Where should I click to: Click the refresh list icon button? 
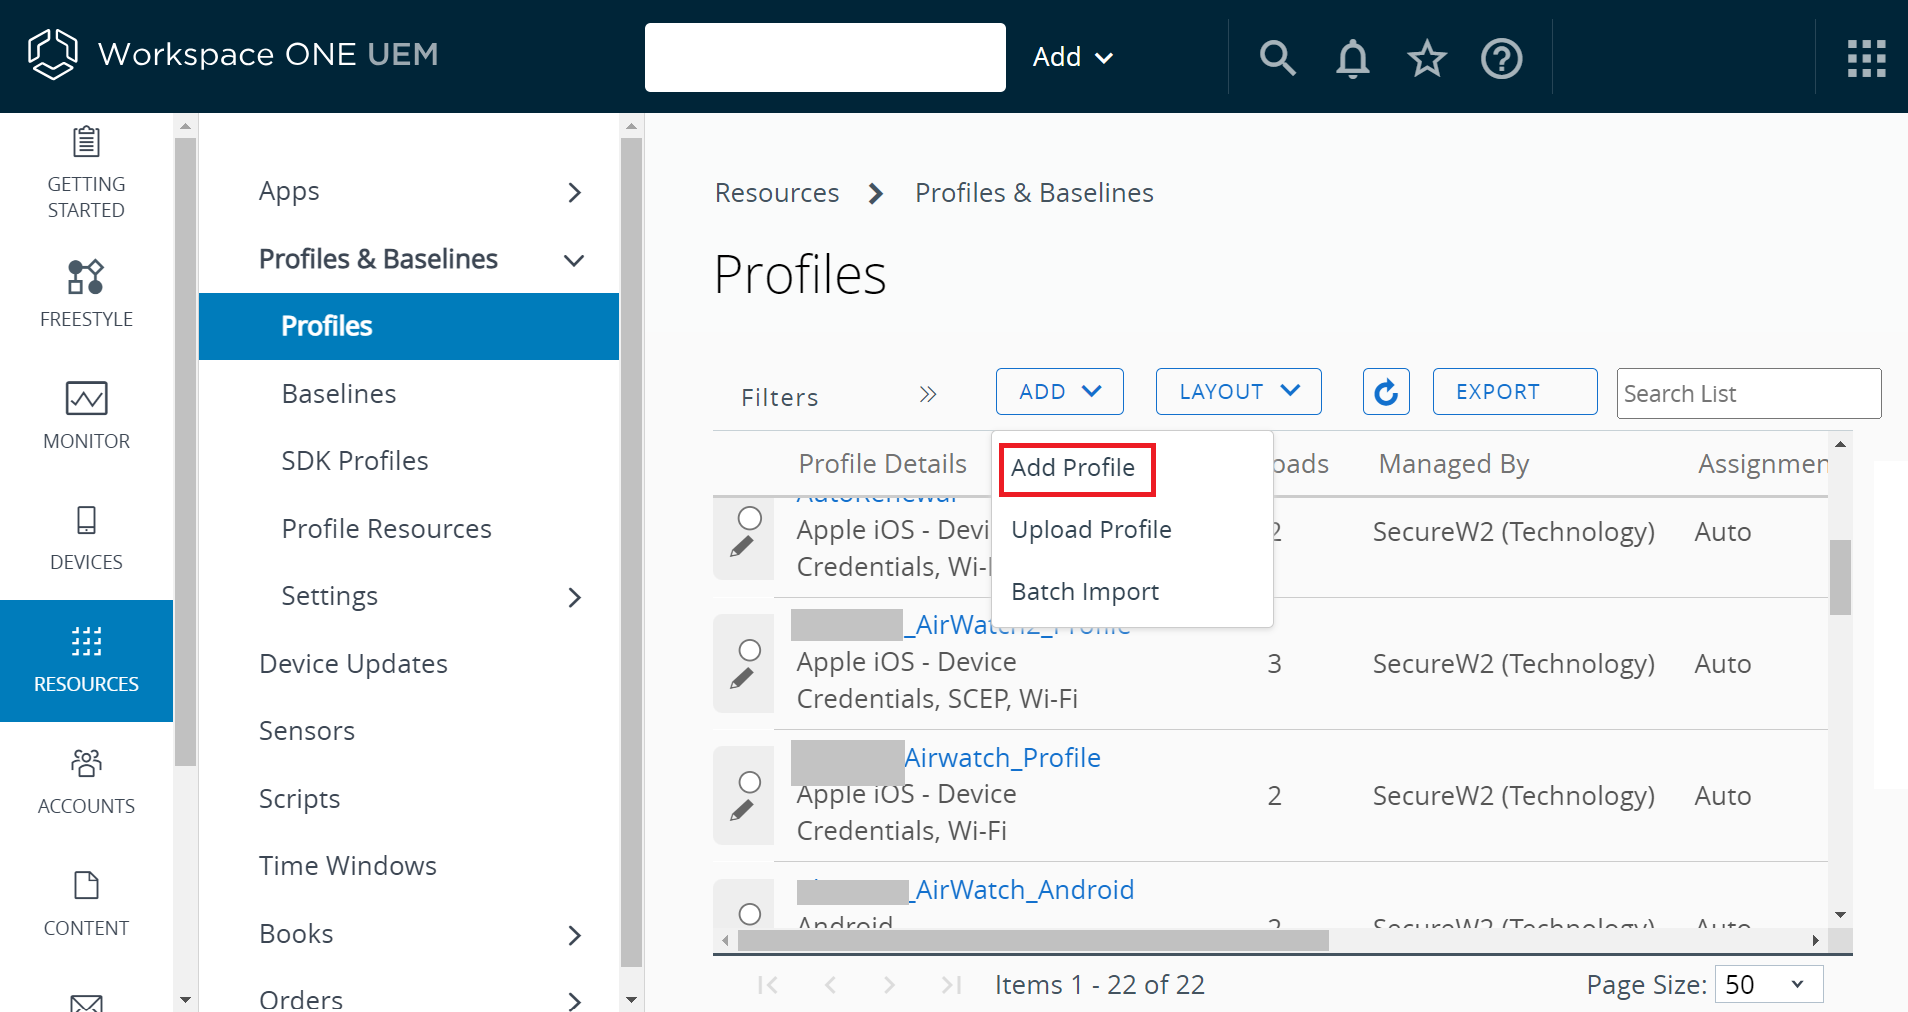click(1386, 392)
